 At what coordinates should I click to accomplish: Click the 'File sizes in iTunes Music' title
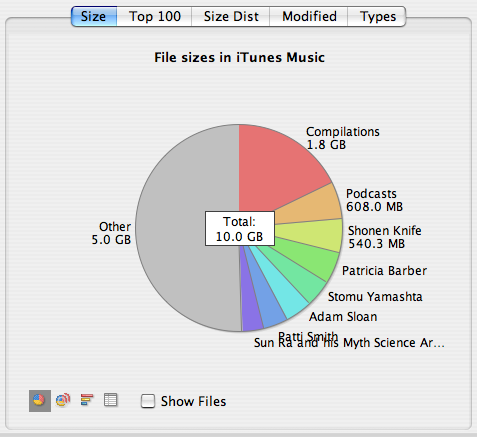click(x=239, y=57)
